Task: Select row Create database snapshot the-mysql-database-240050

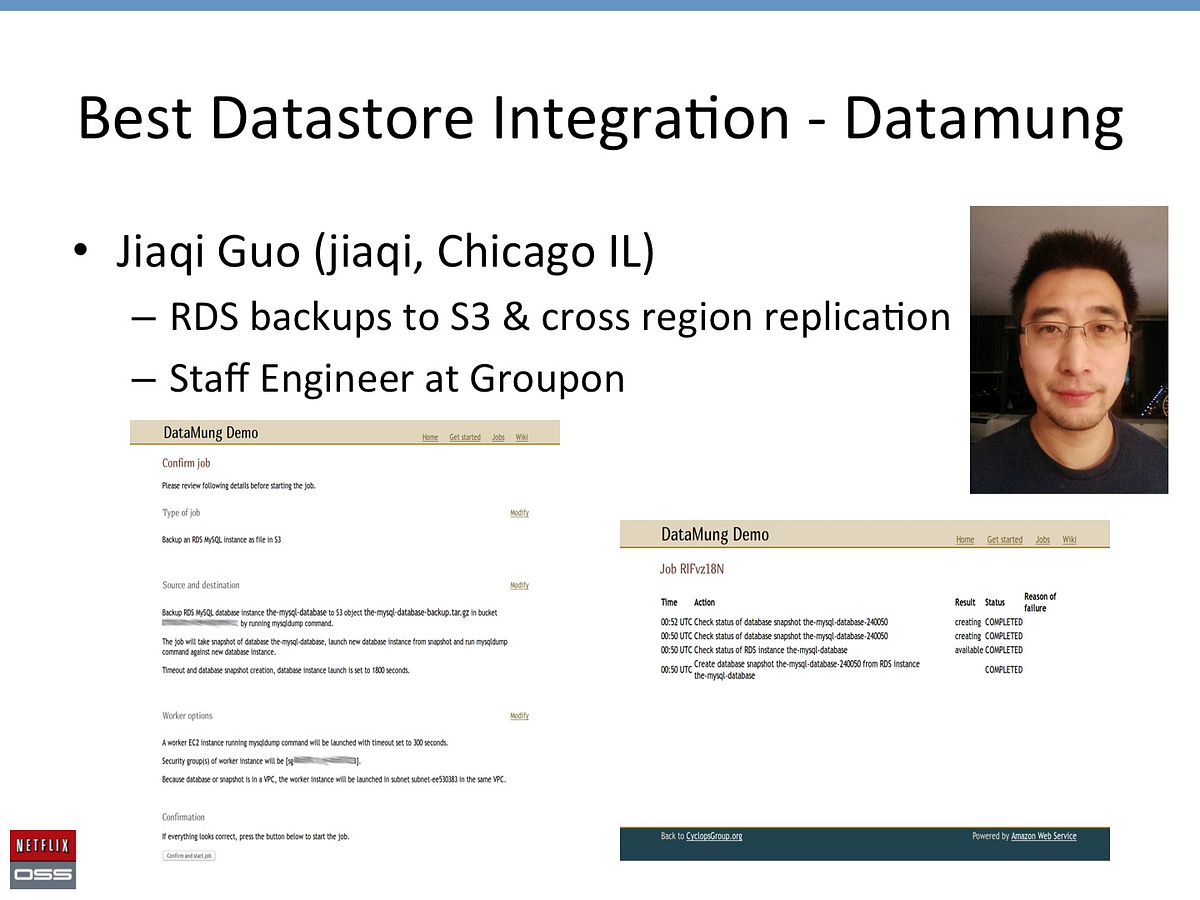Action: 842,669
